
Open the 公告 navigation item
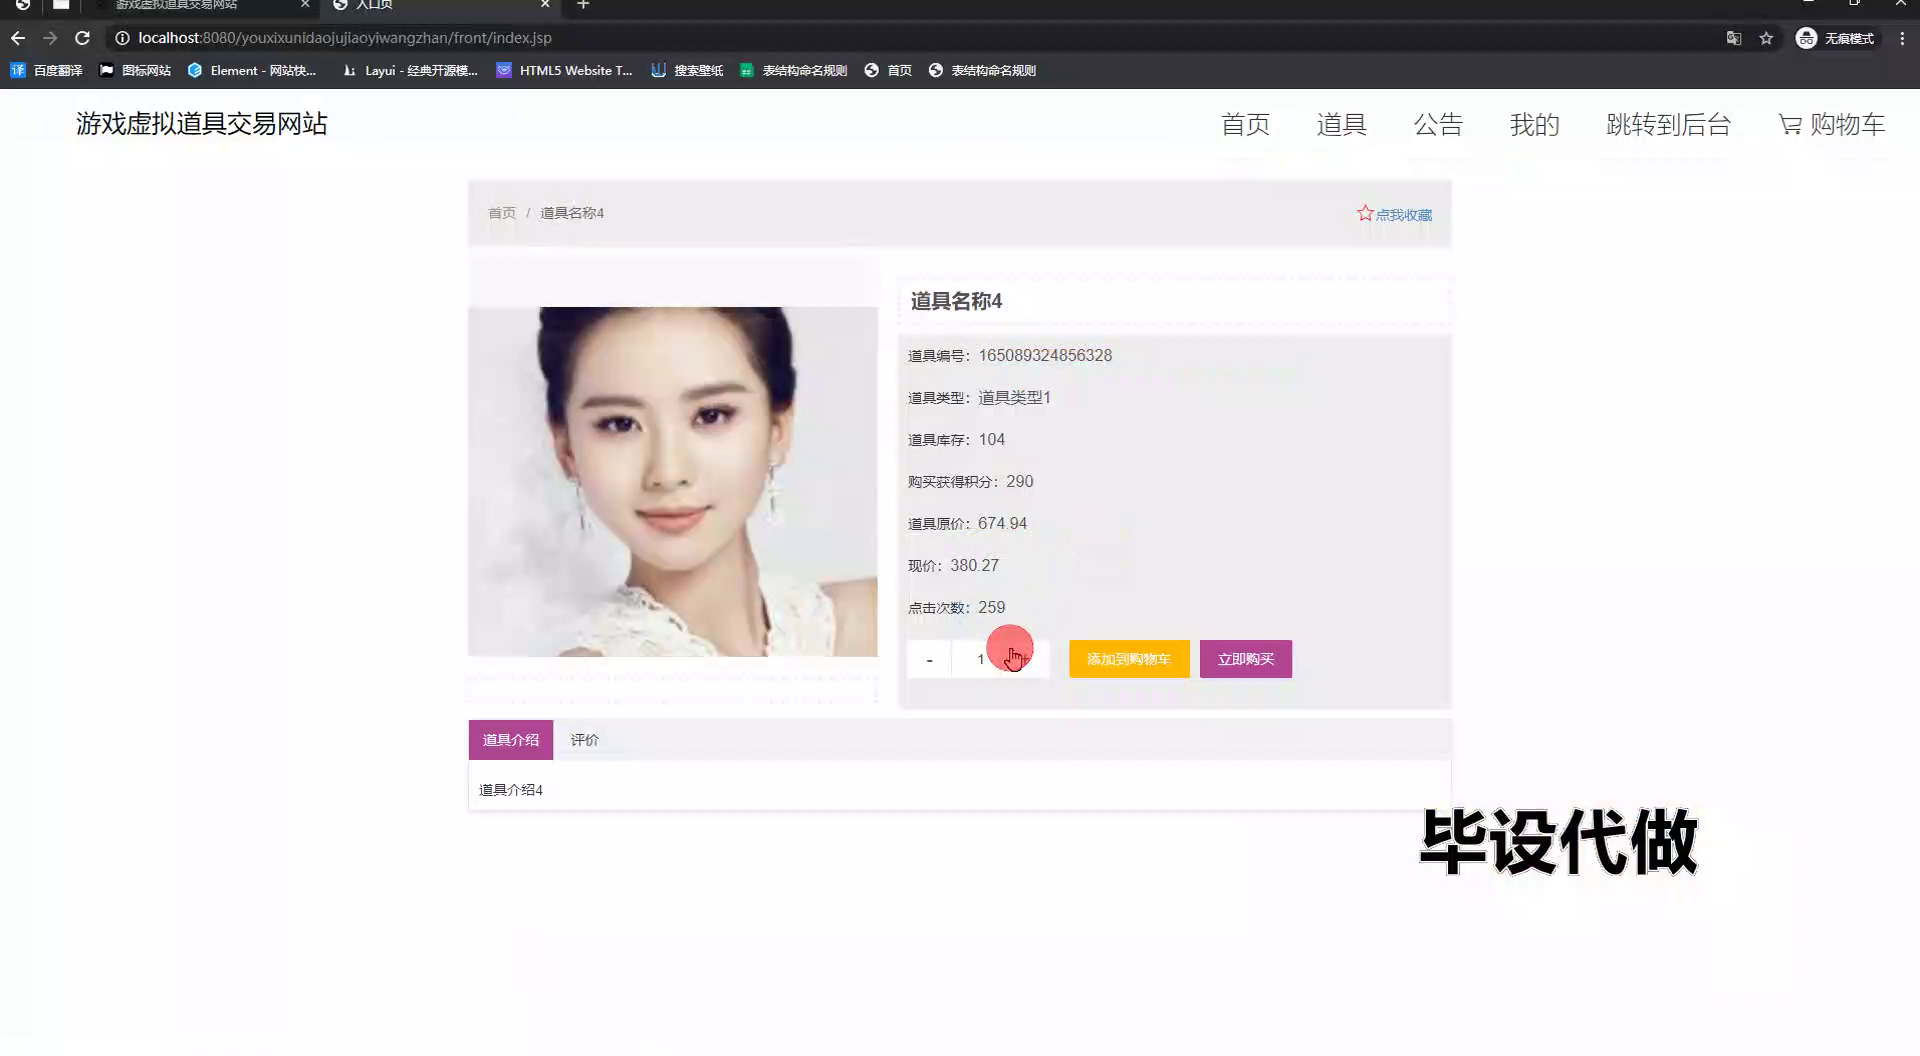pos(1438,125)
